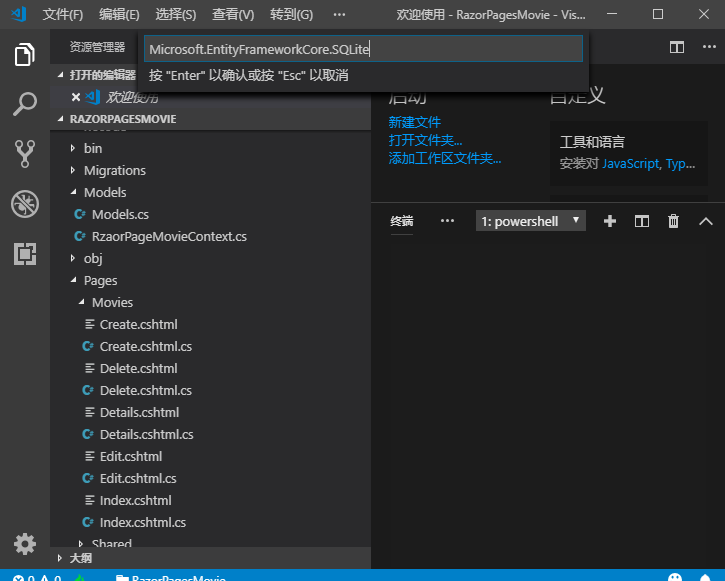
Task: Open the Manage gear menu
Action: (x=25, y=544)
